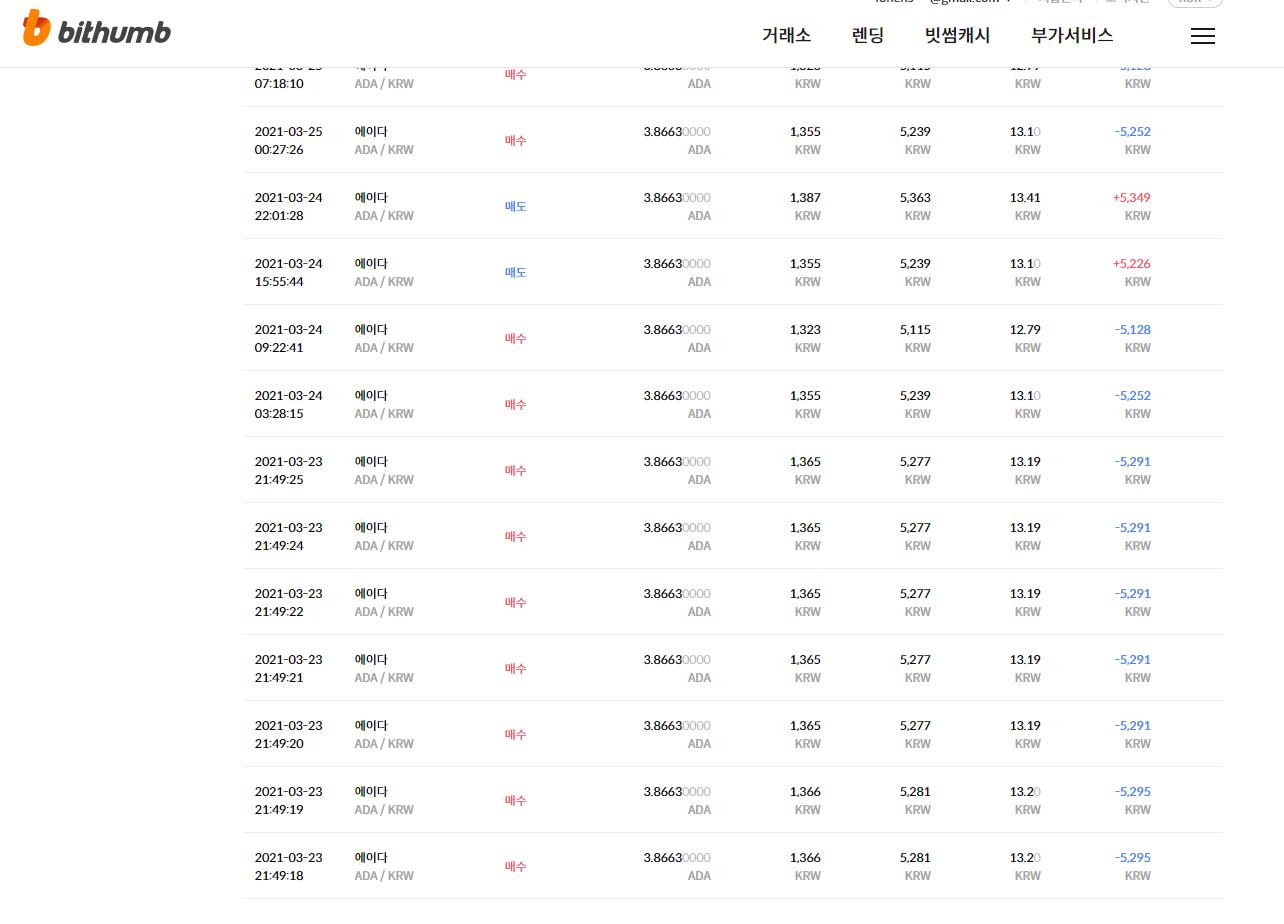The height and width of the screenshot is (924, 1284).
Task: Click 3.8663 ADA quantity in the 00:27:26 row
Action: coord(677,132)
